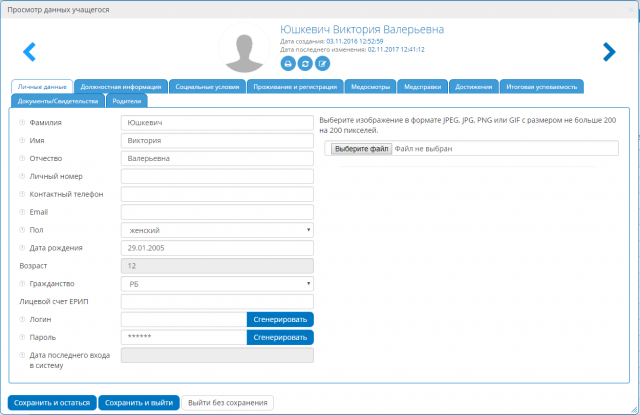Open the Медсправки tab

pyautogui.click(x=422, y=87)
